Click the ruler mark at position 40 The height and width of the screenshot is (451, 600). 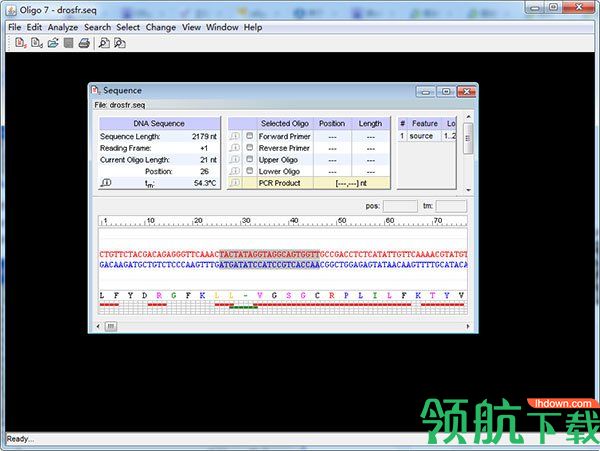294,221
